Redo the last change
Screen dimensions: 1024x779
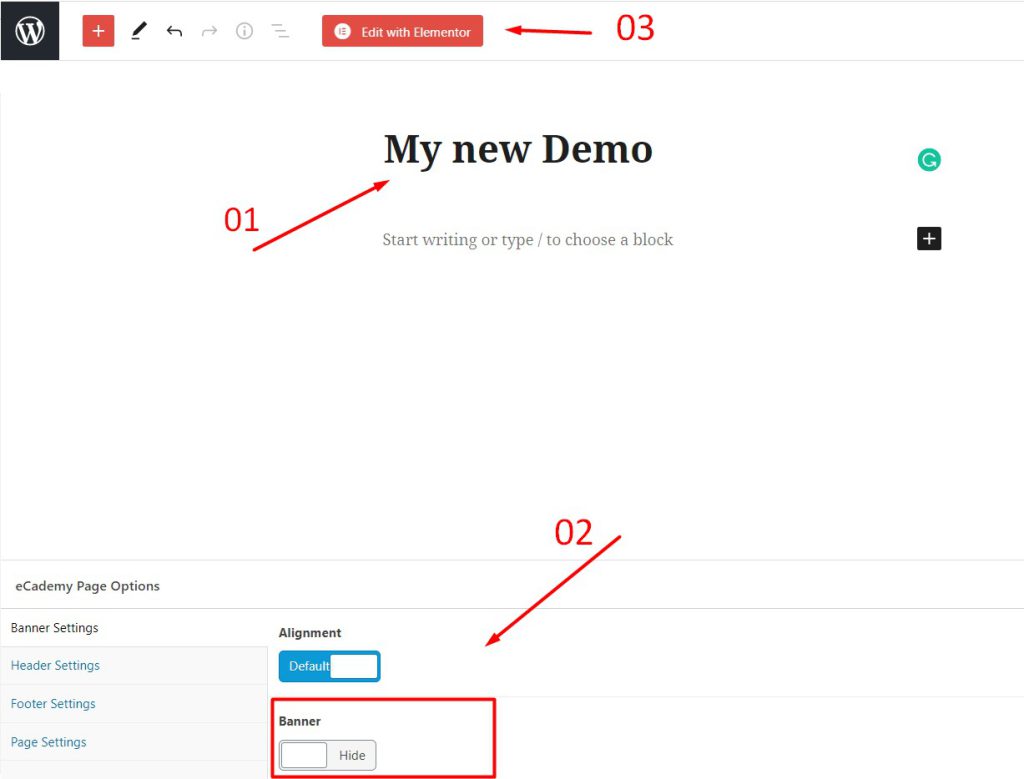point(209,30)
